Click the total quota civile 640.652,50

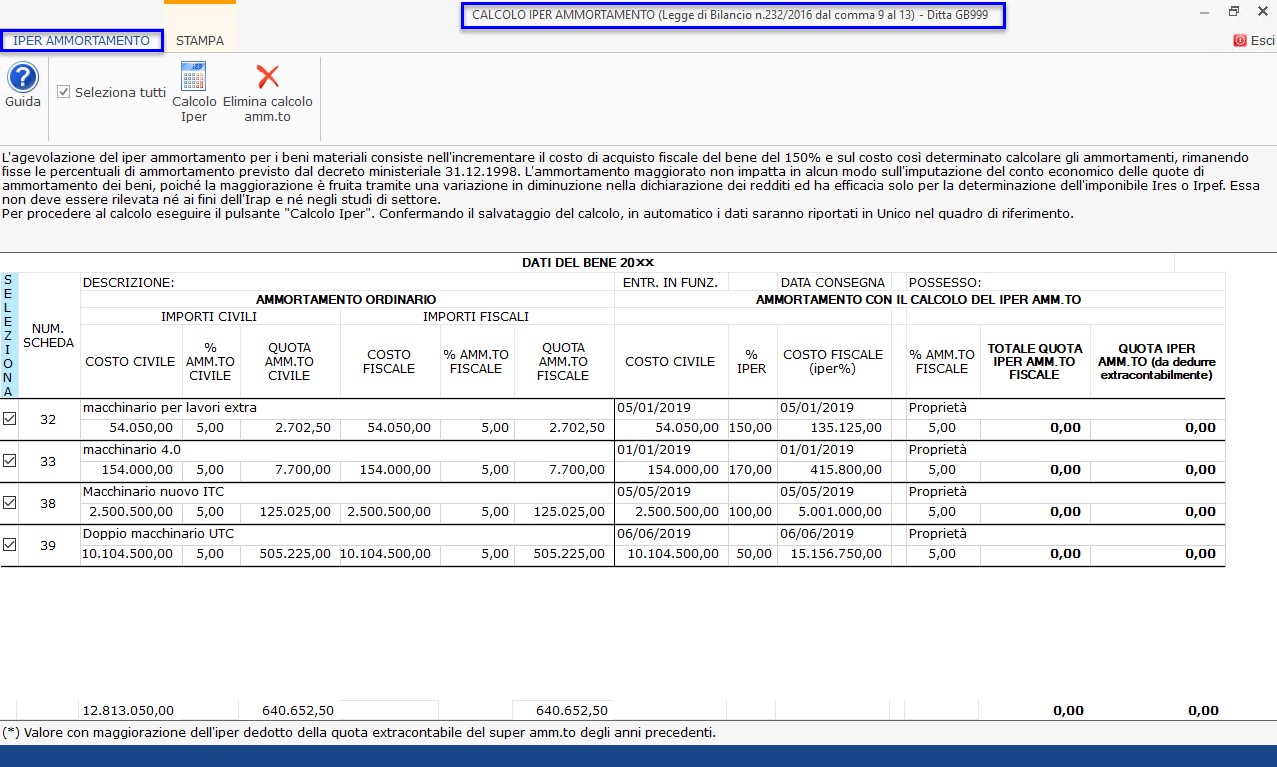[297, 710]
